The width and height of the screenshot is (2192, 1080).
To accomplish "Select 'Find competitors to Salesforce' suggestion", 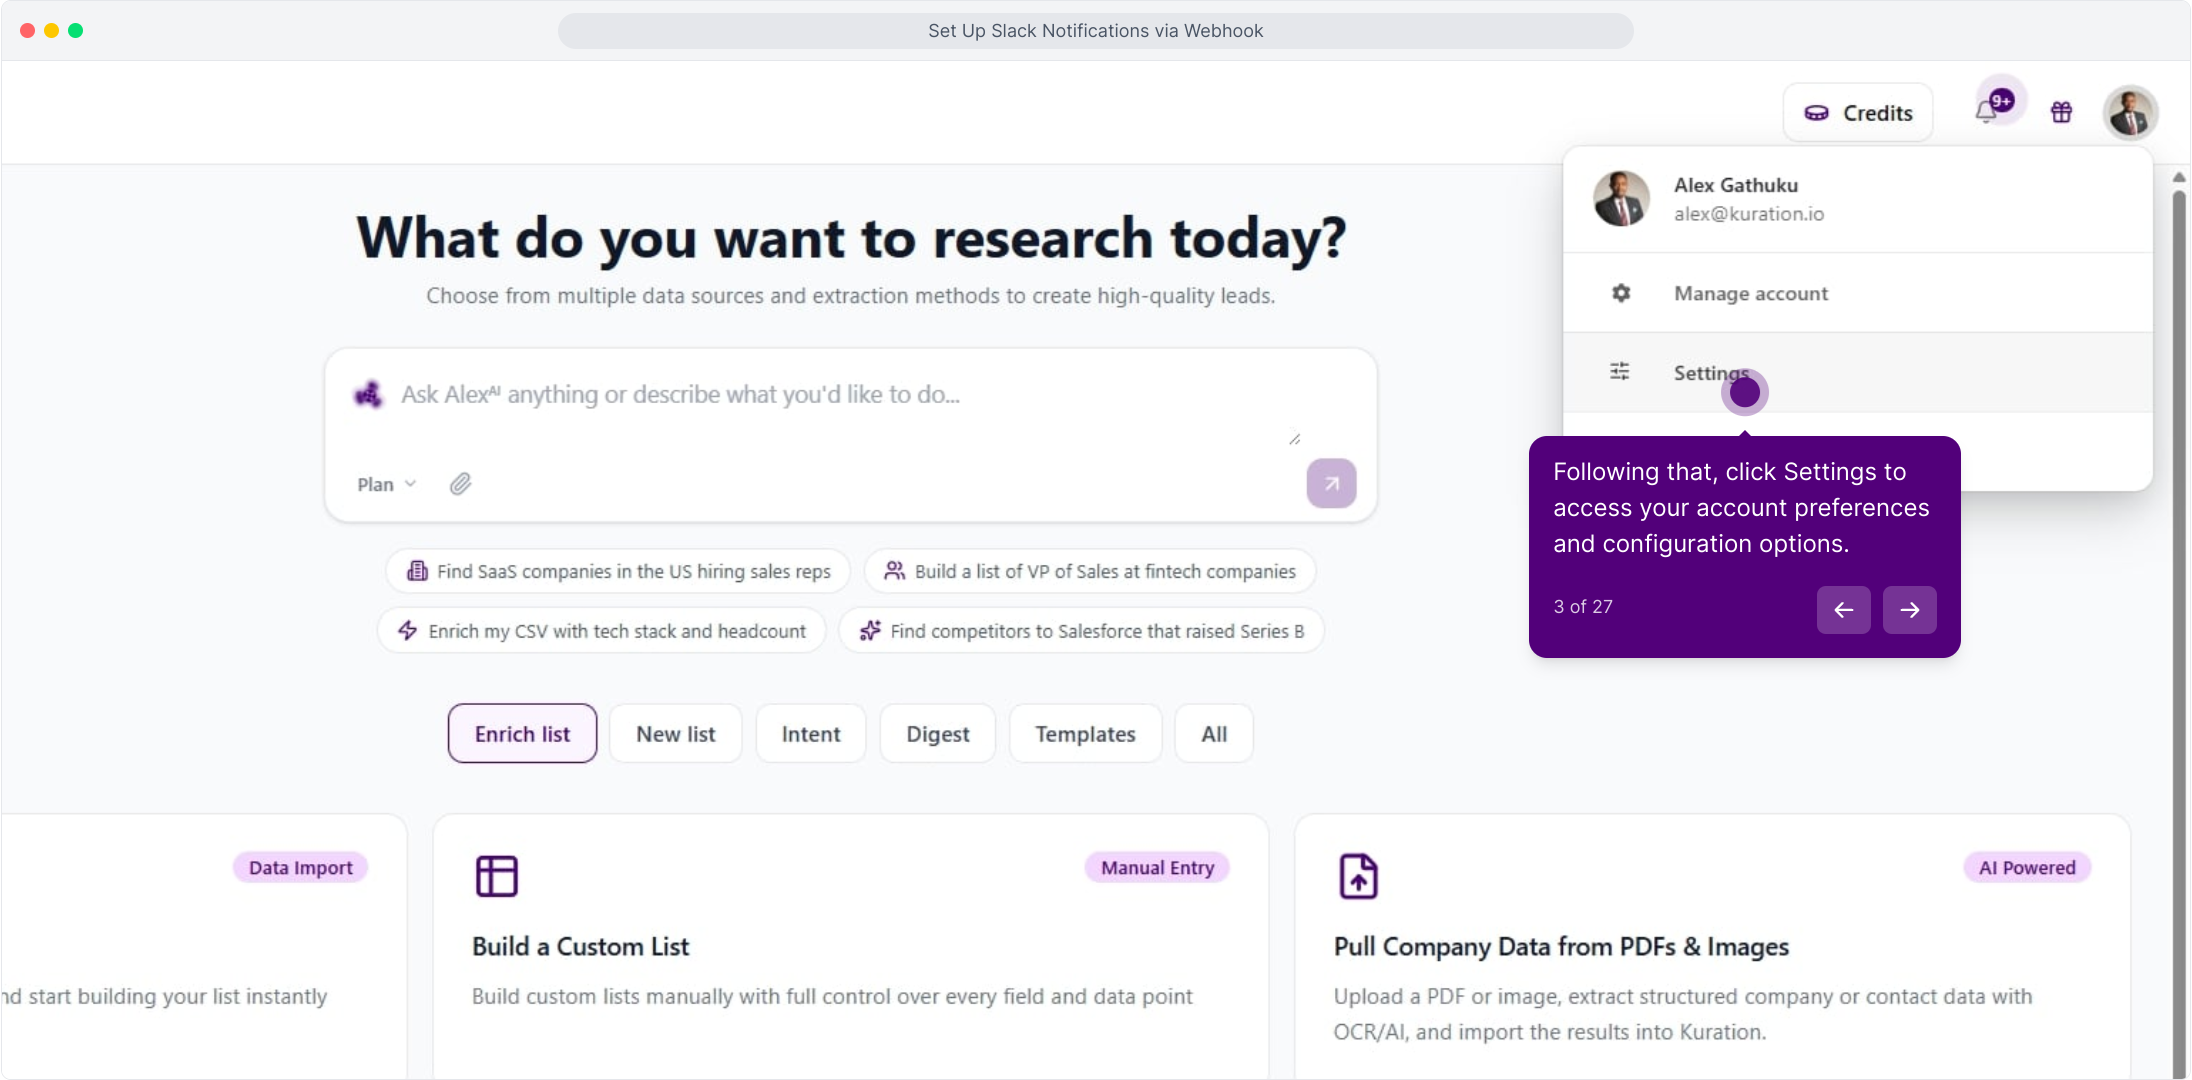I will point(1082,631).
